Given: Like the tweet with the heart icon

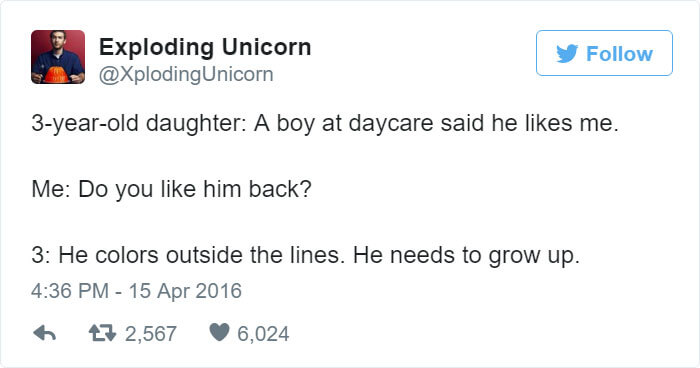Looking at the screenshot, I should point(219,332).
